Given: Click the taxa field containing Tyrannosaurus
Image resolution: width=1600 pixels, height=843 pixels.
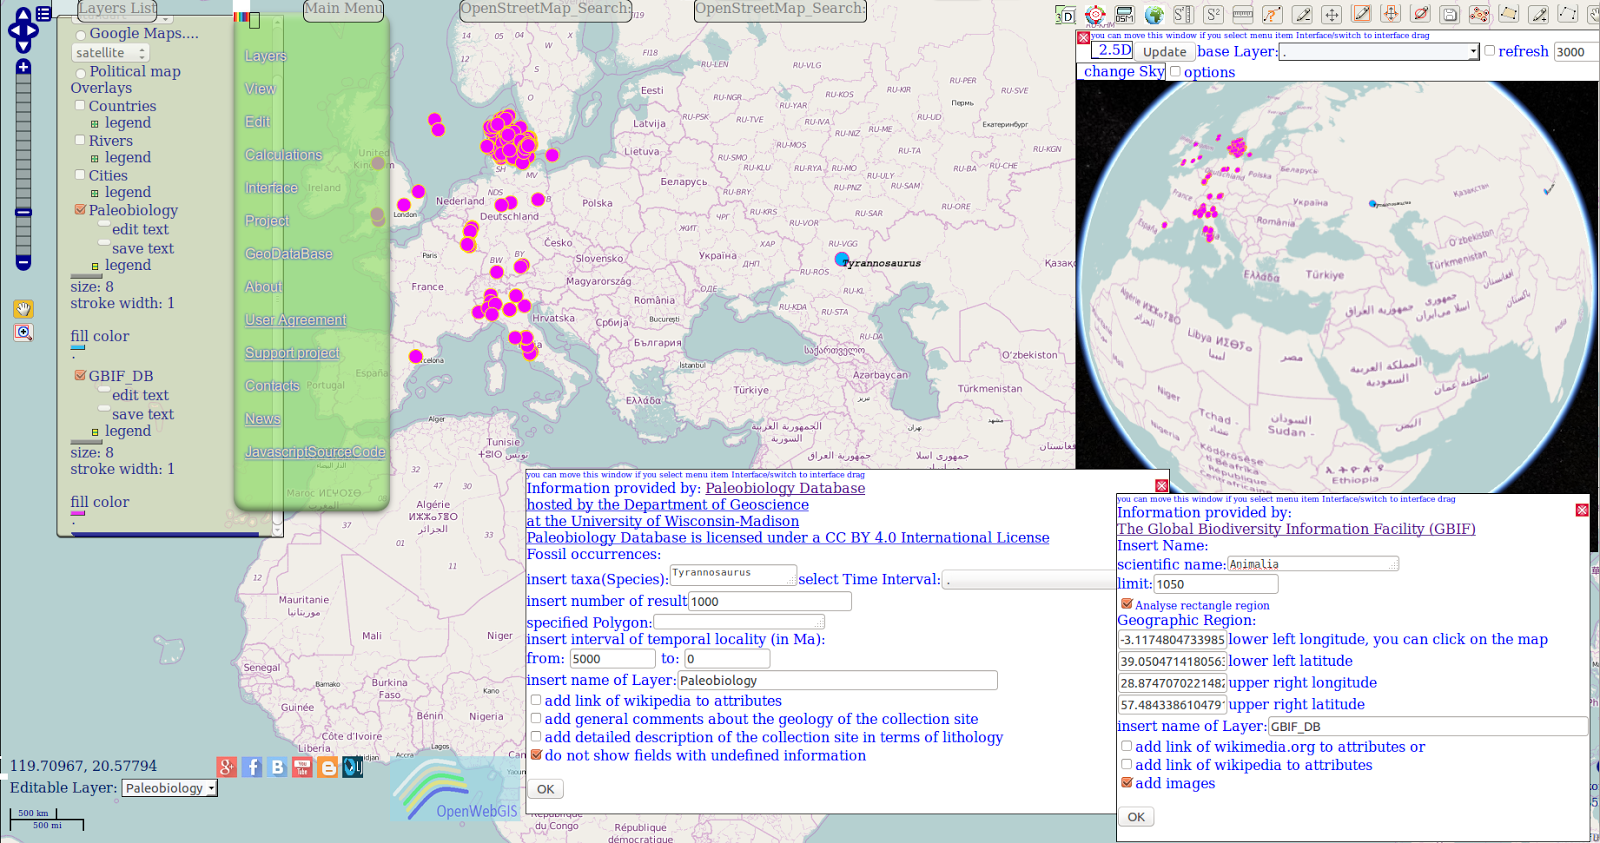Looking at the screenshot, I should [x=733, y=575].
